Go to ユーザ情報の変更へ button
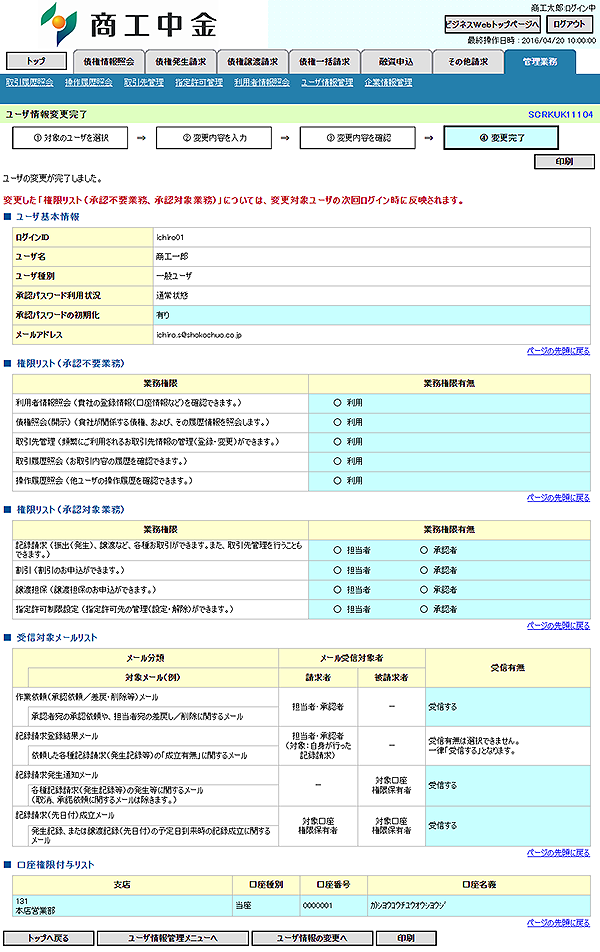The height and width of the screenshot is (952, 600). point(312,939)
